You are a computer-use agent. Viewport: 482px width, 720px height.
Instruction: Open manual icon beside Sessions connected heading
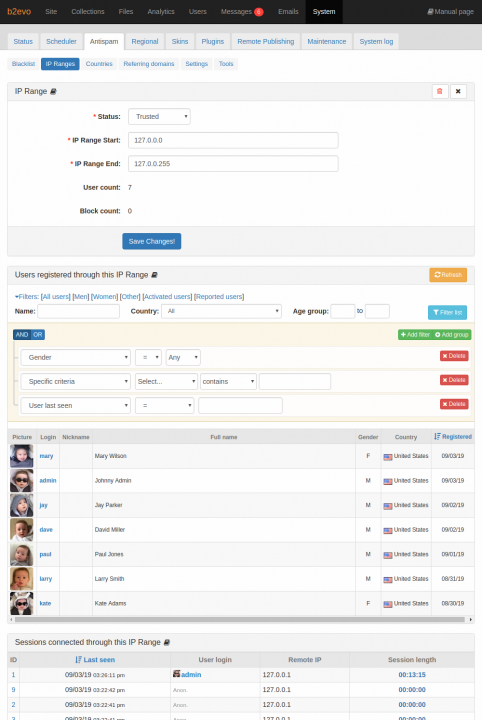(x=167, y=642)
